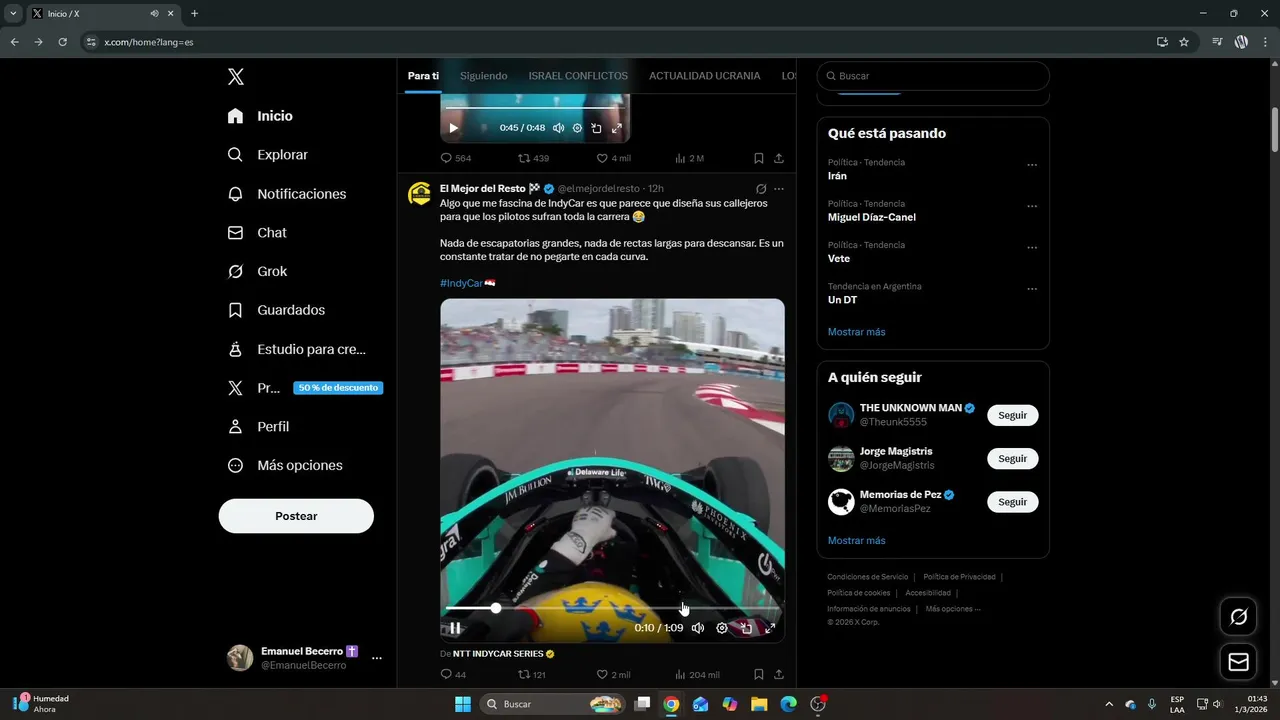Like the IndyCar post with 2 mil likes

613,675
